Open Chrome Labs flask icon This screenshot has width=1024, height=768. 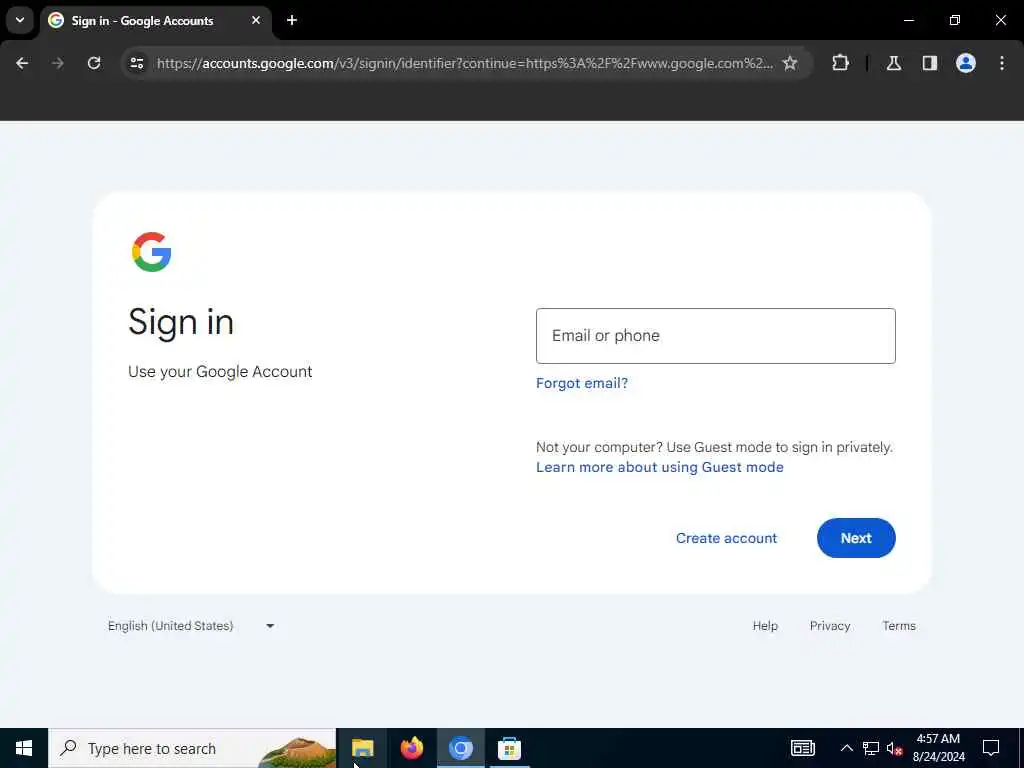point(894,63)
